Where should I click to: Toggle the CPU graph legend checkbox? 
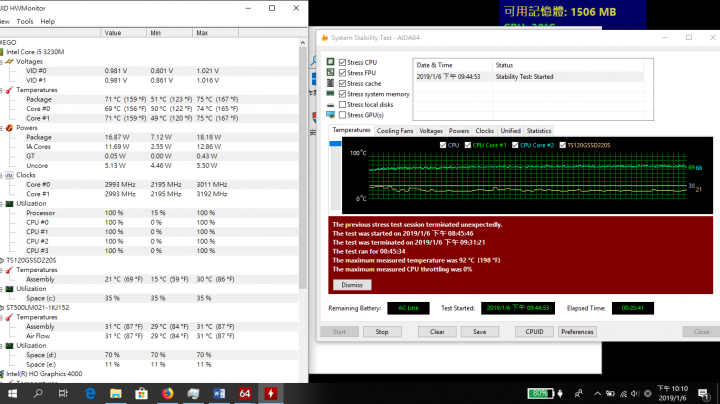coord(443,145)
